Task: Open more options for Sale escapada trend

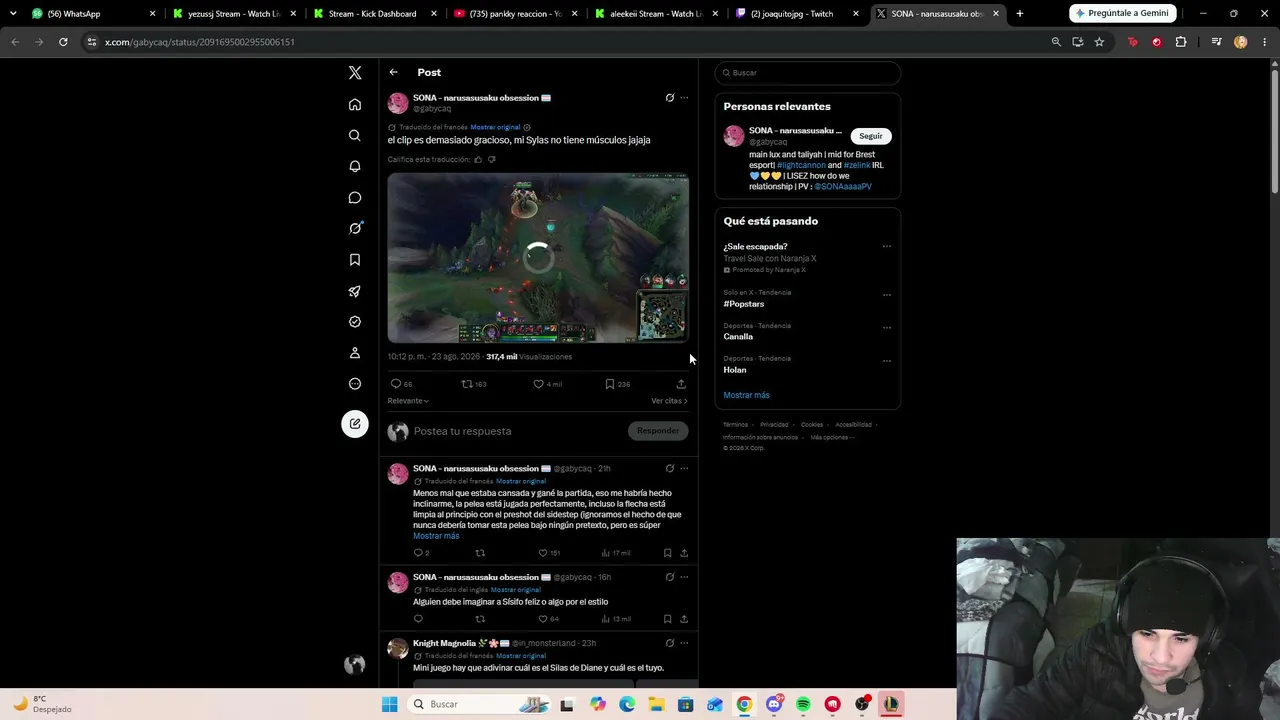Action: (886, 246)
